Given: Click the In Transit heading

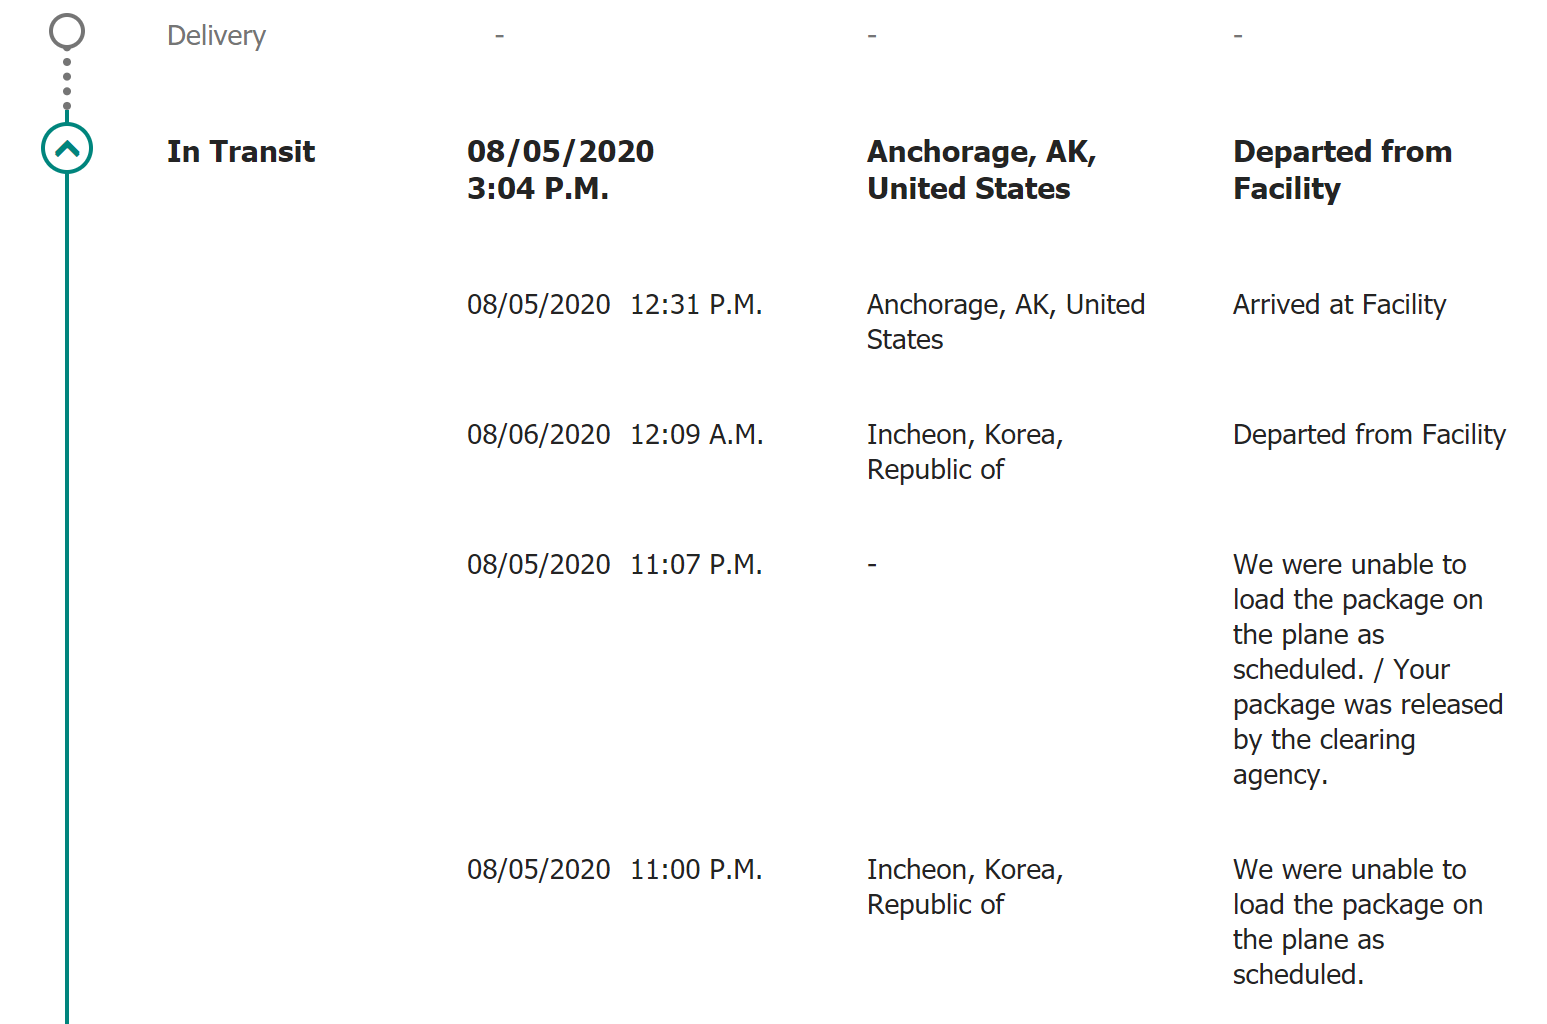Looking at the screenshot, I should coord(241,152).
